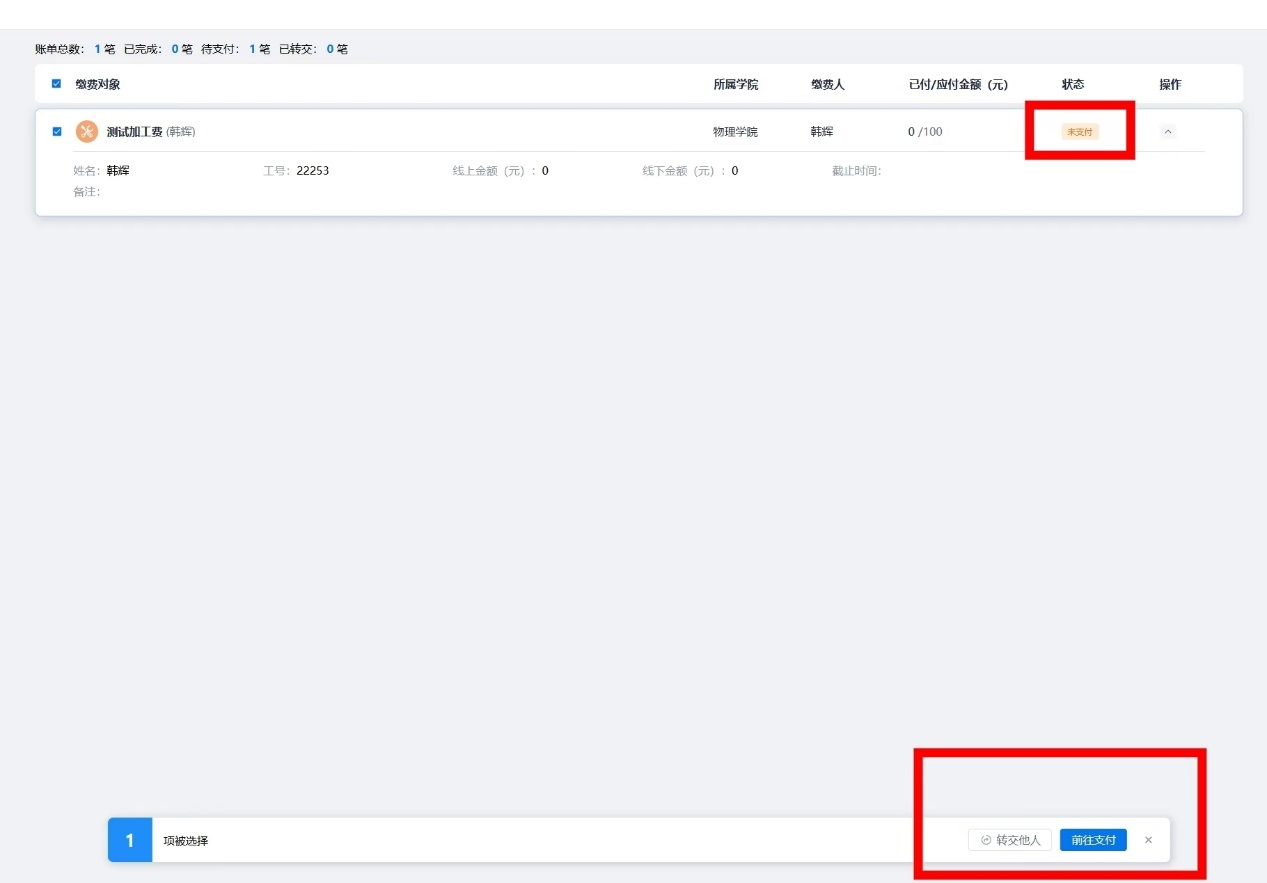Collapse the 测试加工费 row details chevron
1267x883 pixels.
(1168, 132)
